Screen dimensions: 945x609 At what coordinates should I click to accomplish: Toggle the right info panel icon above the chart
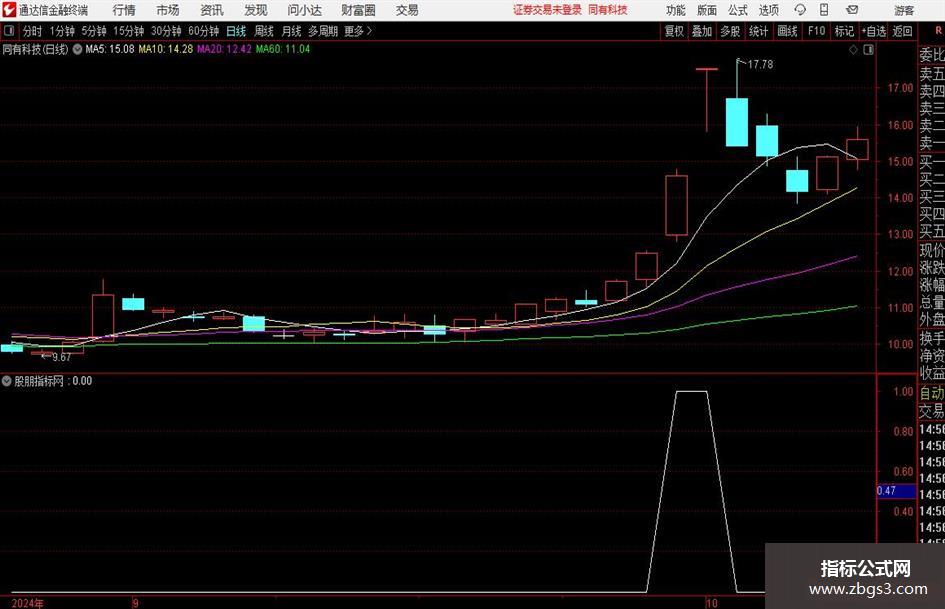click(868, 50)
